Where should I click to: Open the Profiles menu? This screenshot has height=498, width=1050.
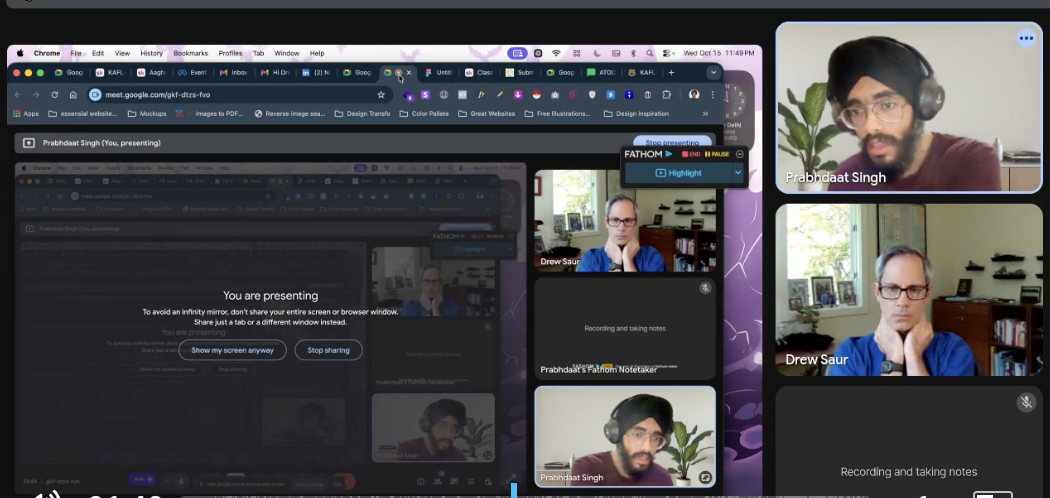[x=230, y=54]
